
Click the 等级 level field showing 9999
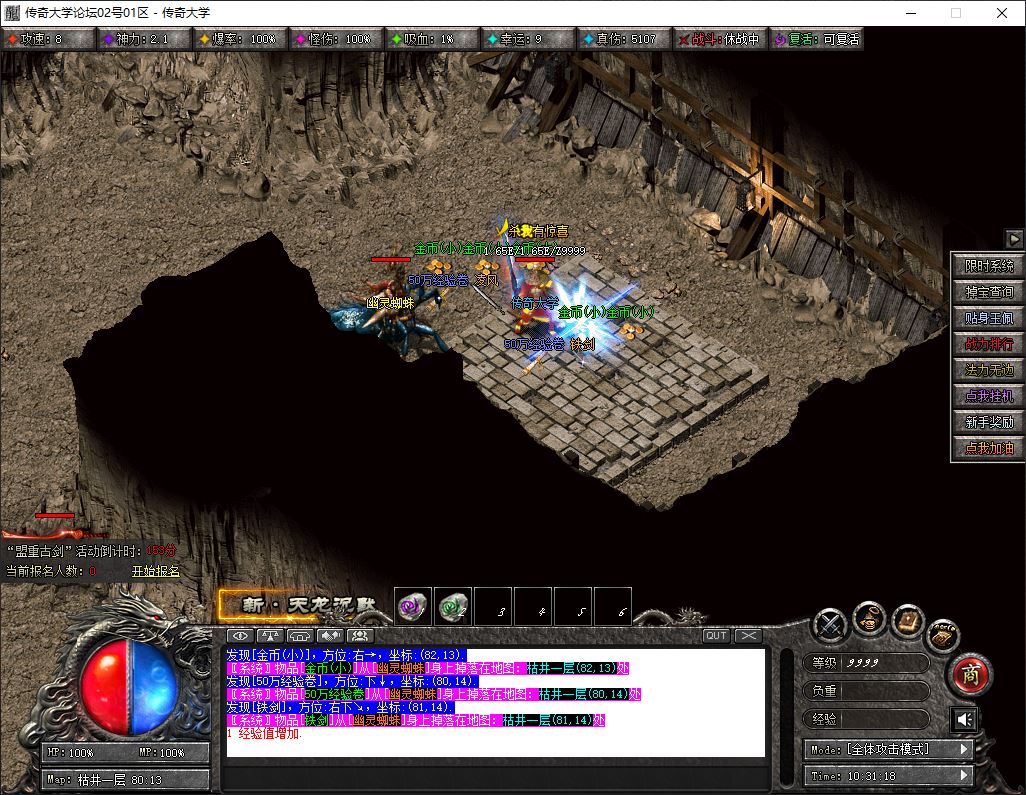866,663
